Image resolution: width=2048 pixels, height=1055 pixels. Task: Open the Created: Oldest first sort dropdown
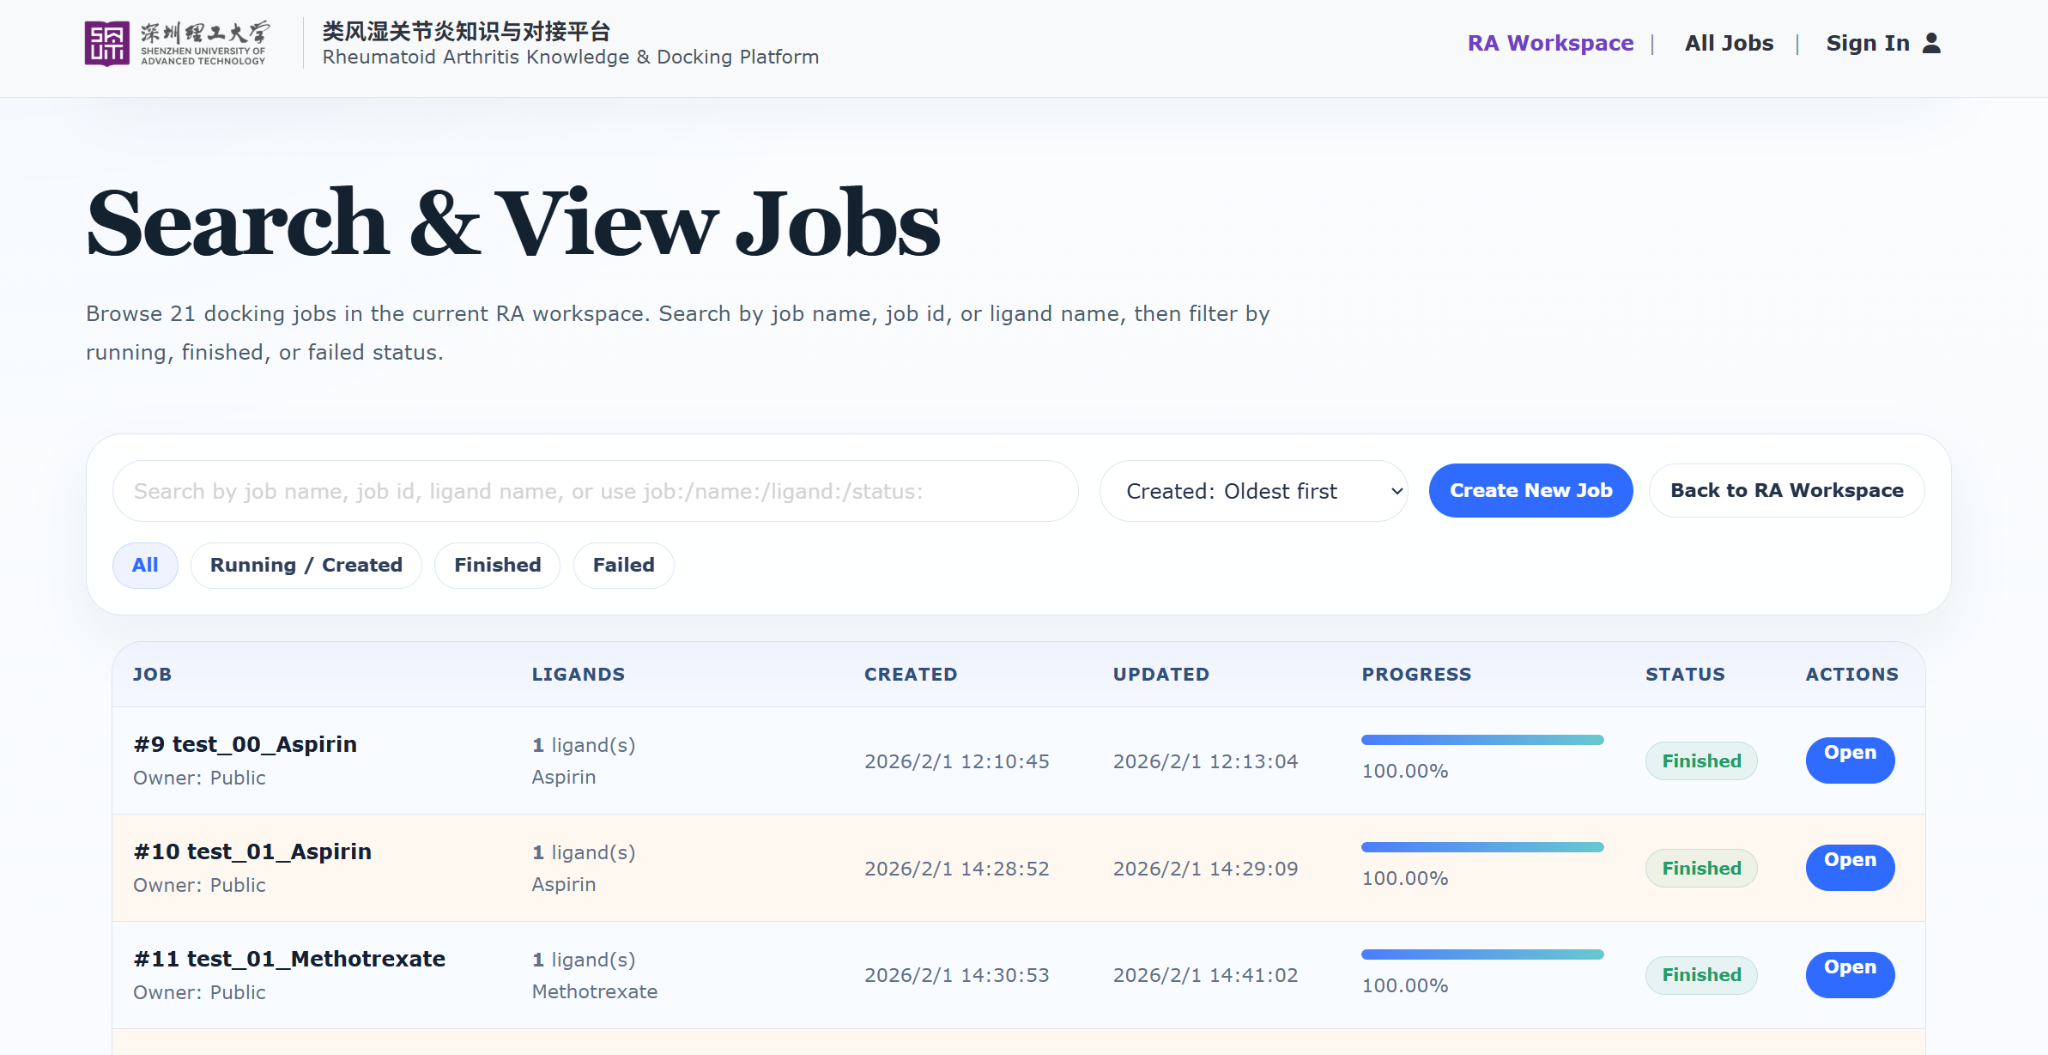coord(1253,491)
